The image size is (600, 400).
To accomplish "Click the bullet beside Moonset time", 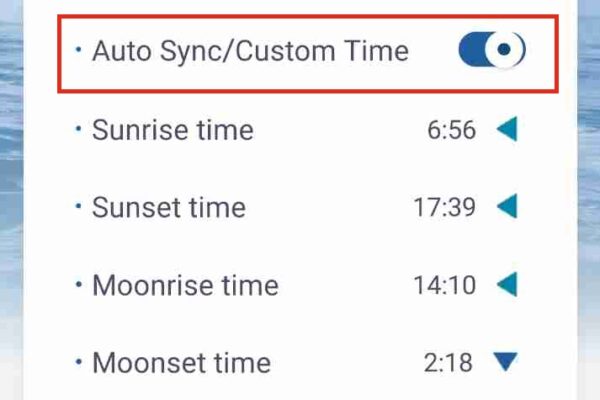I will pyautogui.click(x=78, y=361).
